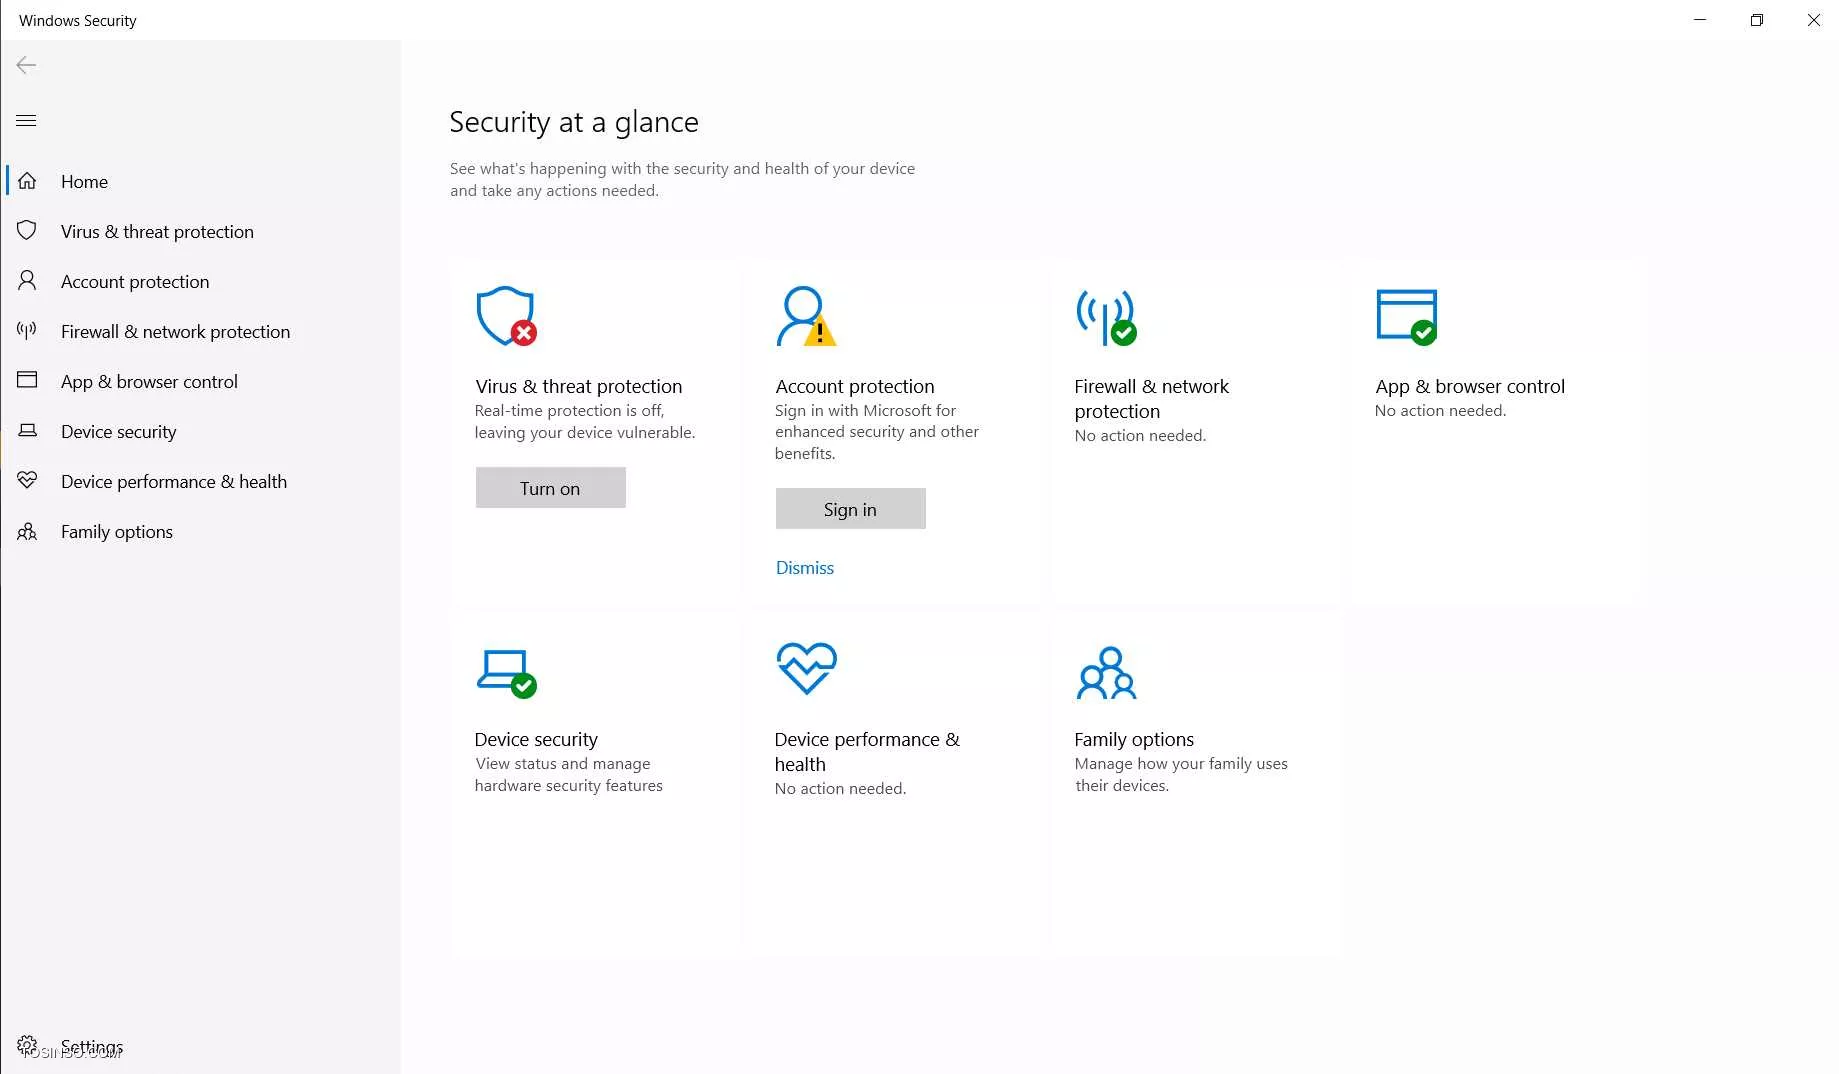1839x1074 pixels.
Task: Click 'View status and manage hardware security features' text
Action: tap(568, 774)
